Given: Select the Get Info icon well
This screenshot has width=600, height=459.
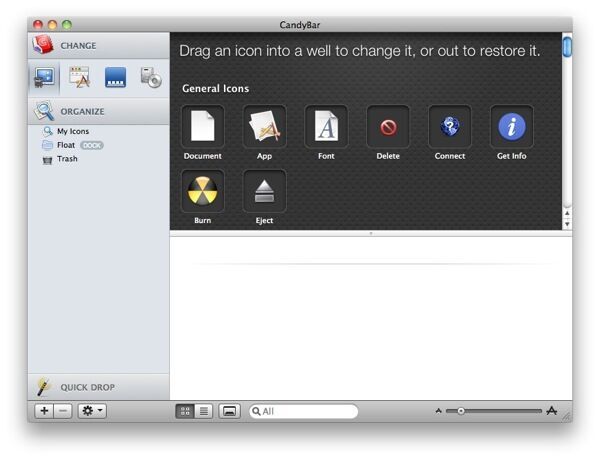Looking at the screenshot, I should point(512,127).
